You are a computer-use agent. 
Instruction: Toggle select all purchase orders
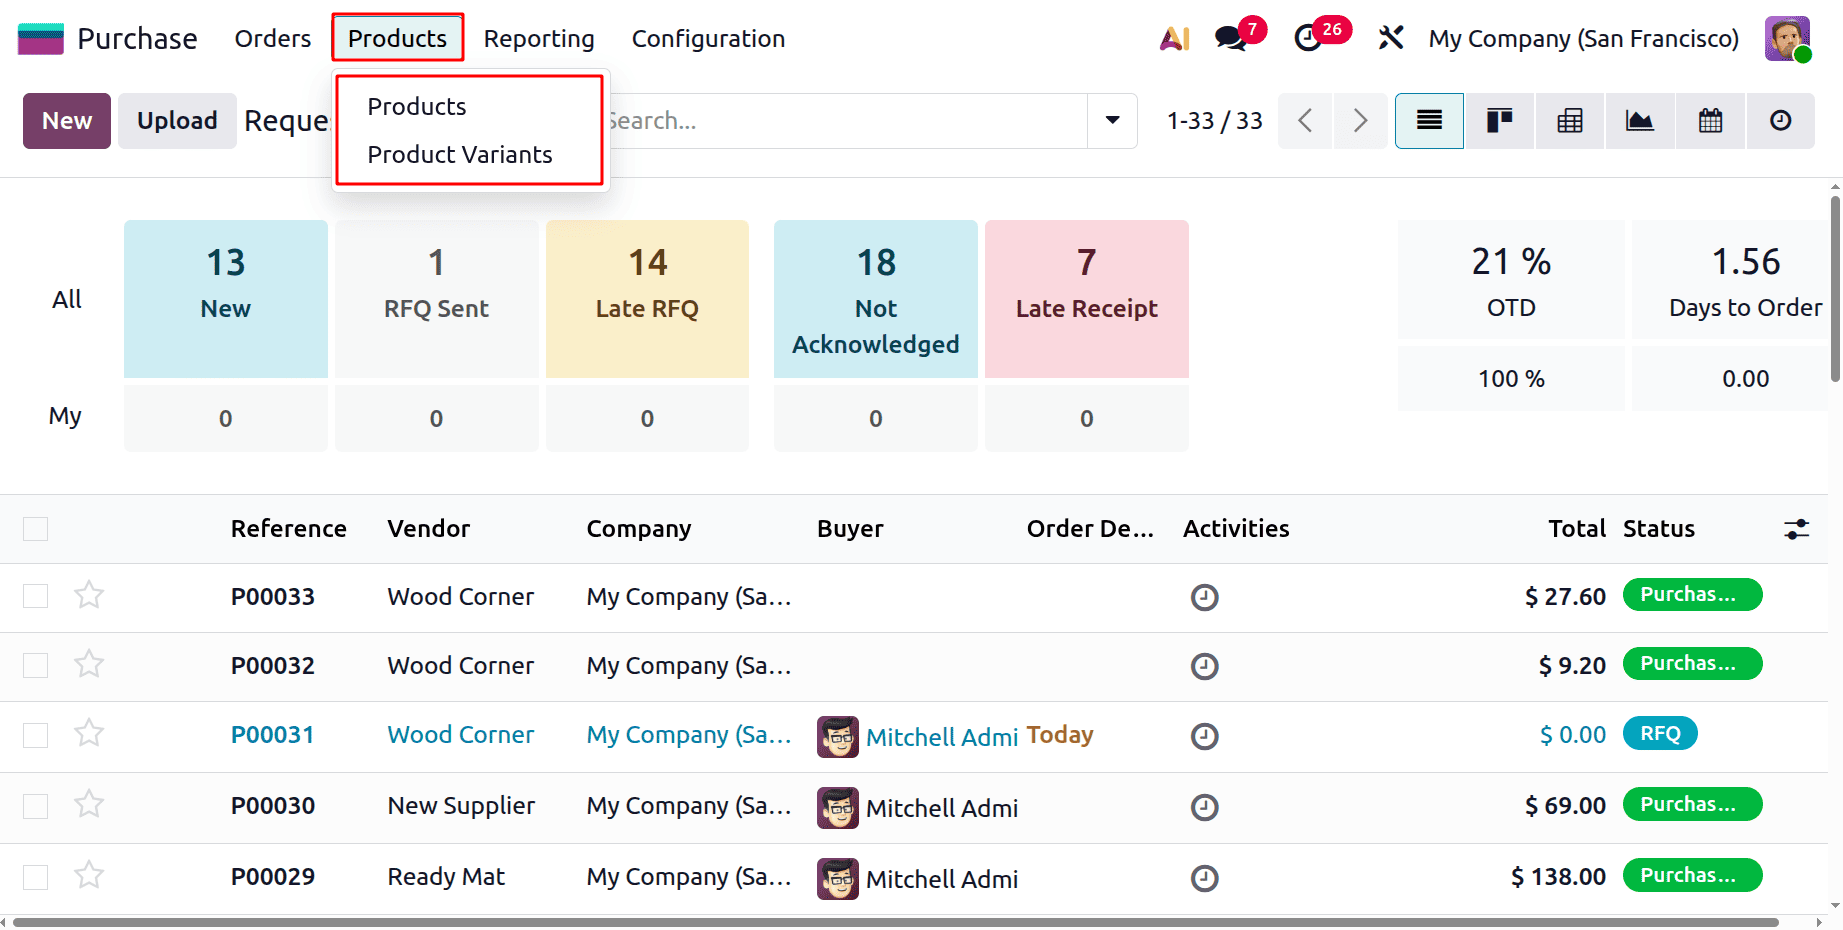point(35,528)
